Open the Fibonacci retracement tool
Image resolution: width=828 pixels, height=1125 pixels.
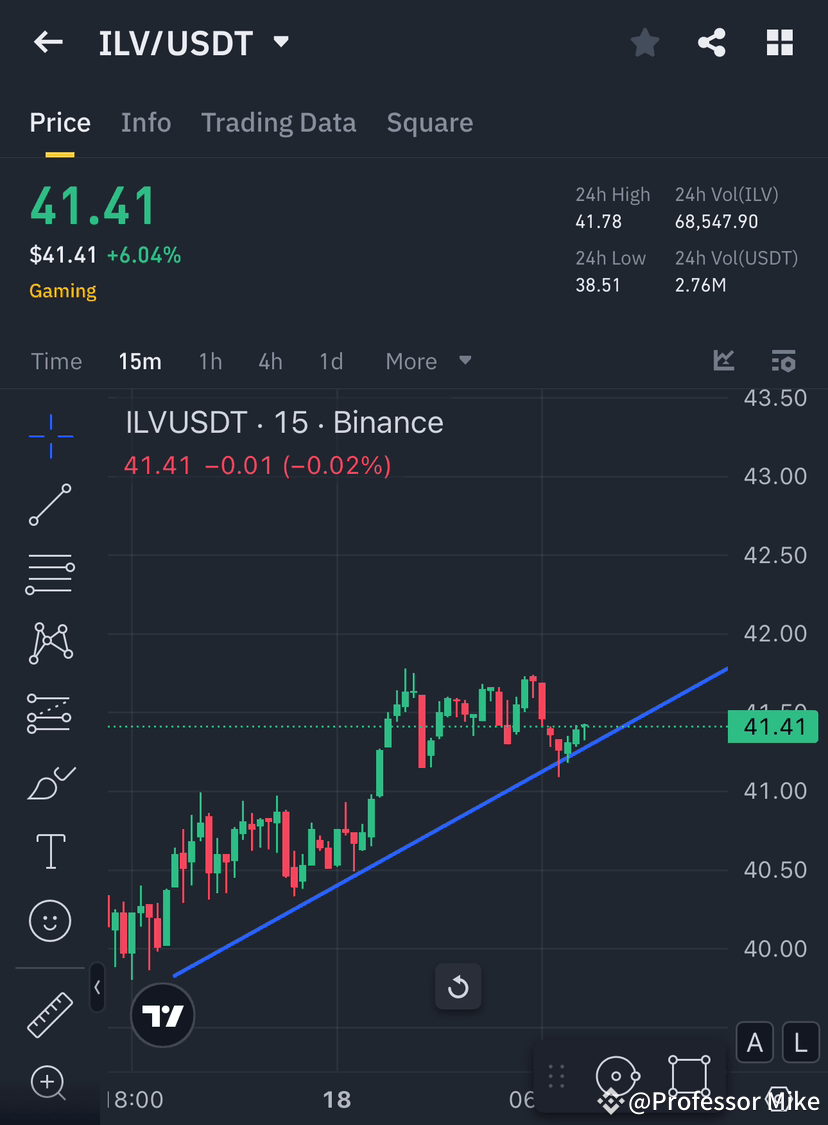(50, 574)
